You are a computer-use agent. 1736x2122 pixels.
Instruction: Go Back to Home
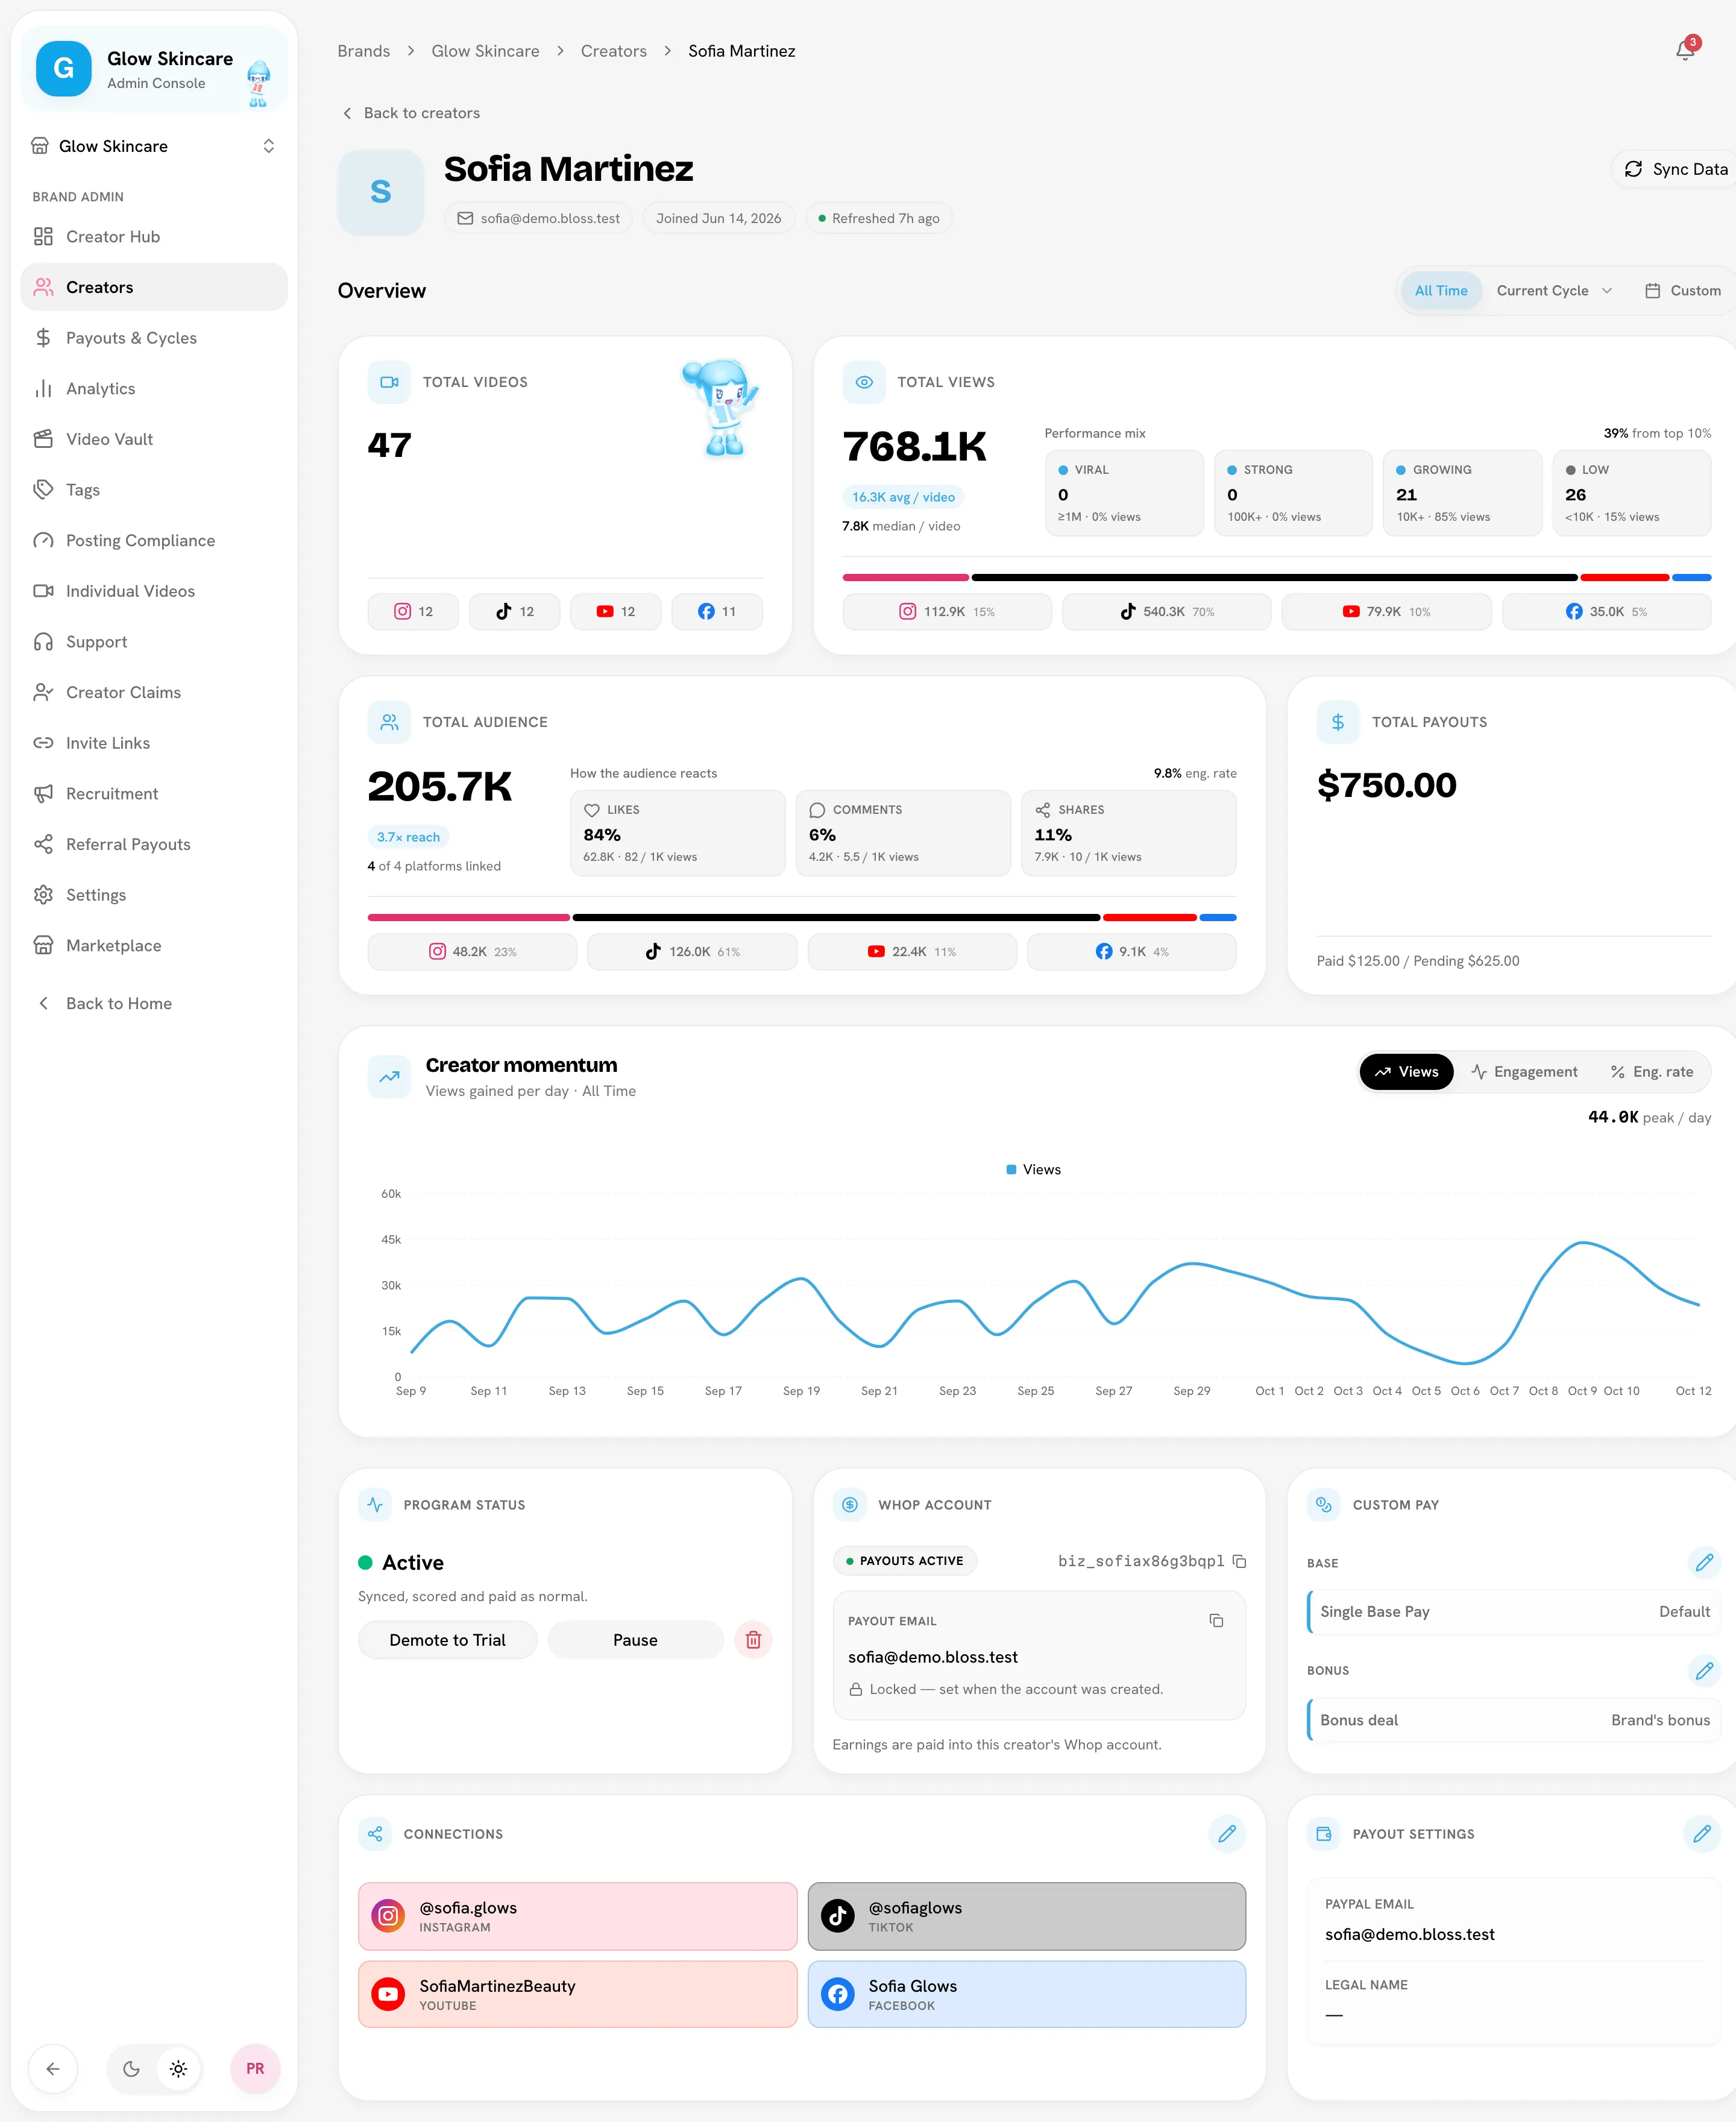154,1004
